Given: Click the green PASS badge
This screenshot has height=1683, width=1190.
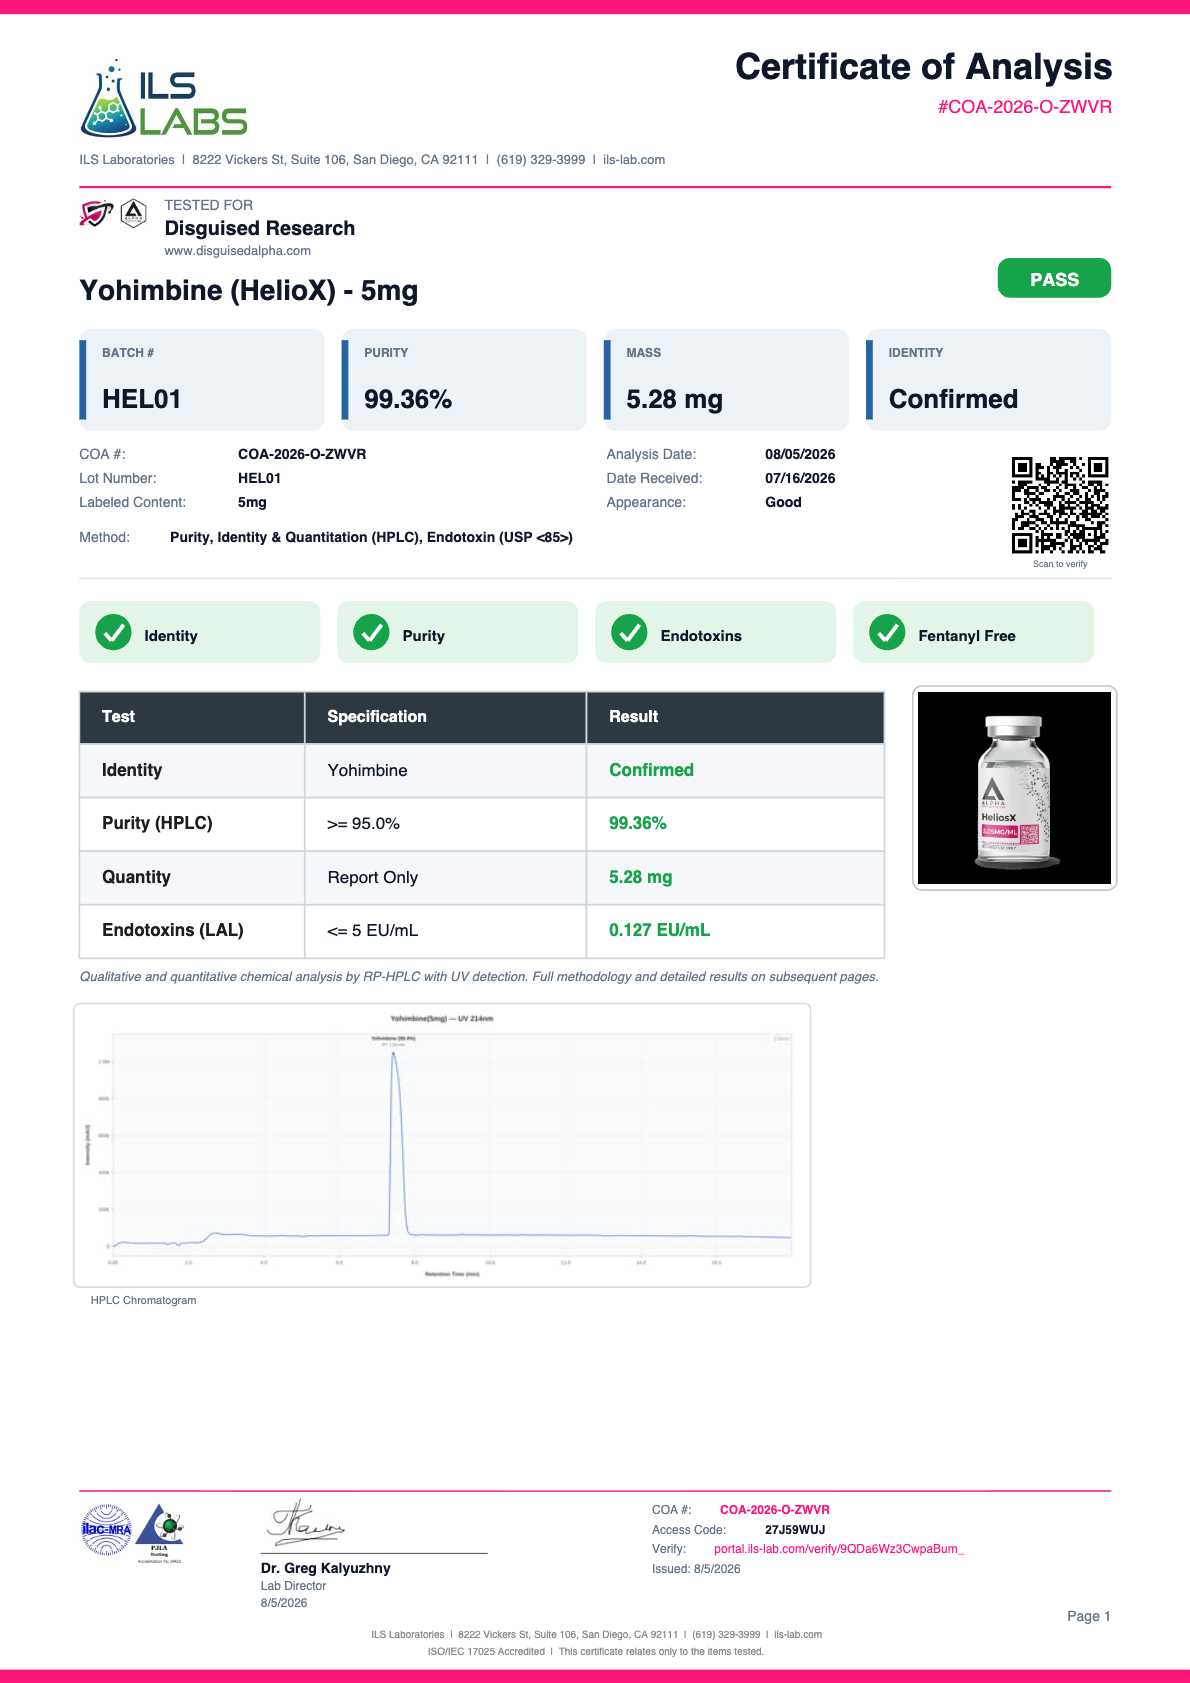Looking at the screenshot, I should [1054, 278].
